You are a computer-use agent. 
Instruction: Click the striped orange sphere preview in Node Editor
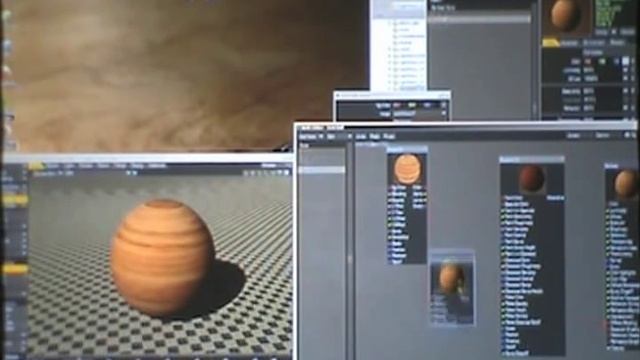(x=407, y=169)
